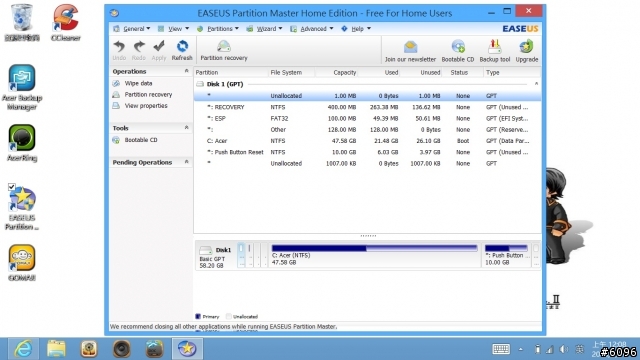Click Bootable CD under Tools panel
Screen dimensions: 640x360
[141, 140]
